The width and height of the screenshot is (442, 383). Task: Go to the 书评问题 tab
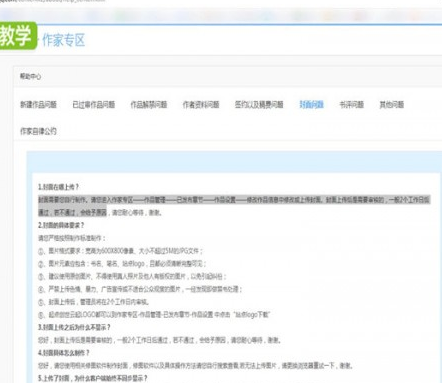[x=352, y=105]
